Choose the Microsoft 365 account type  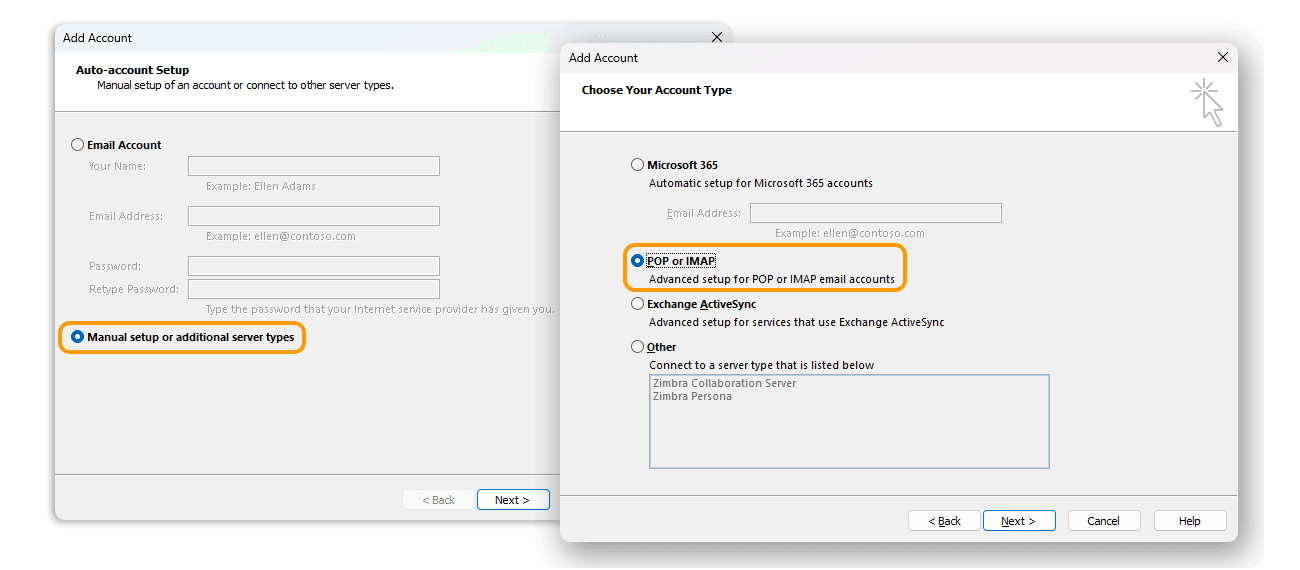tap(638, 165)
